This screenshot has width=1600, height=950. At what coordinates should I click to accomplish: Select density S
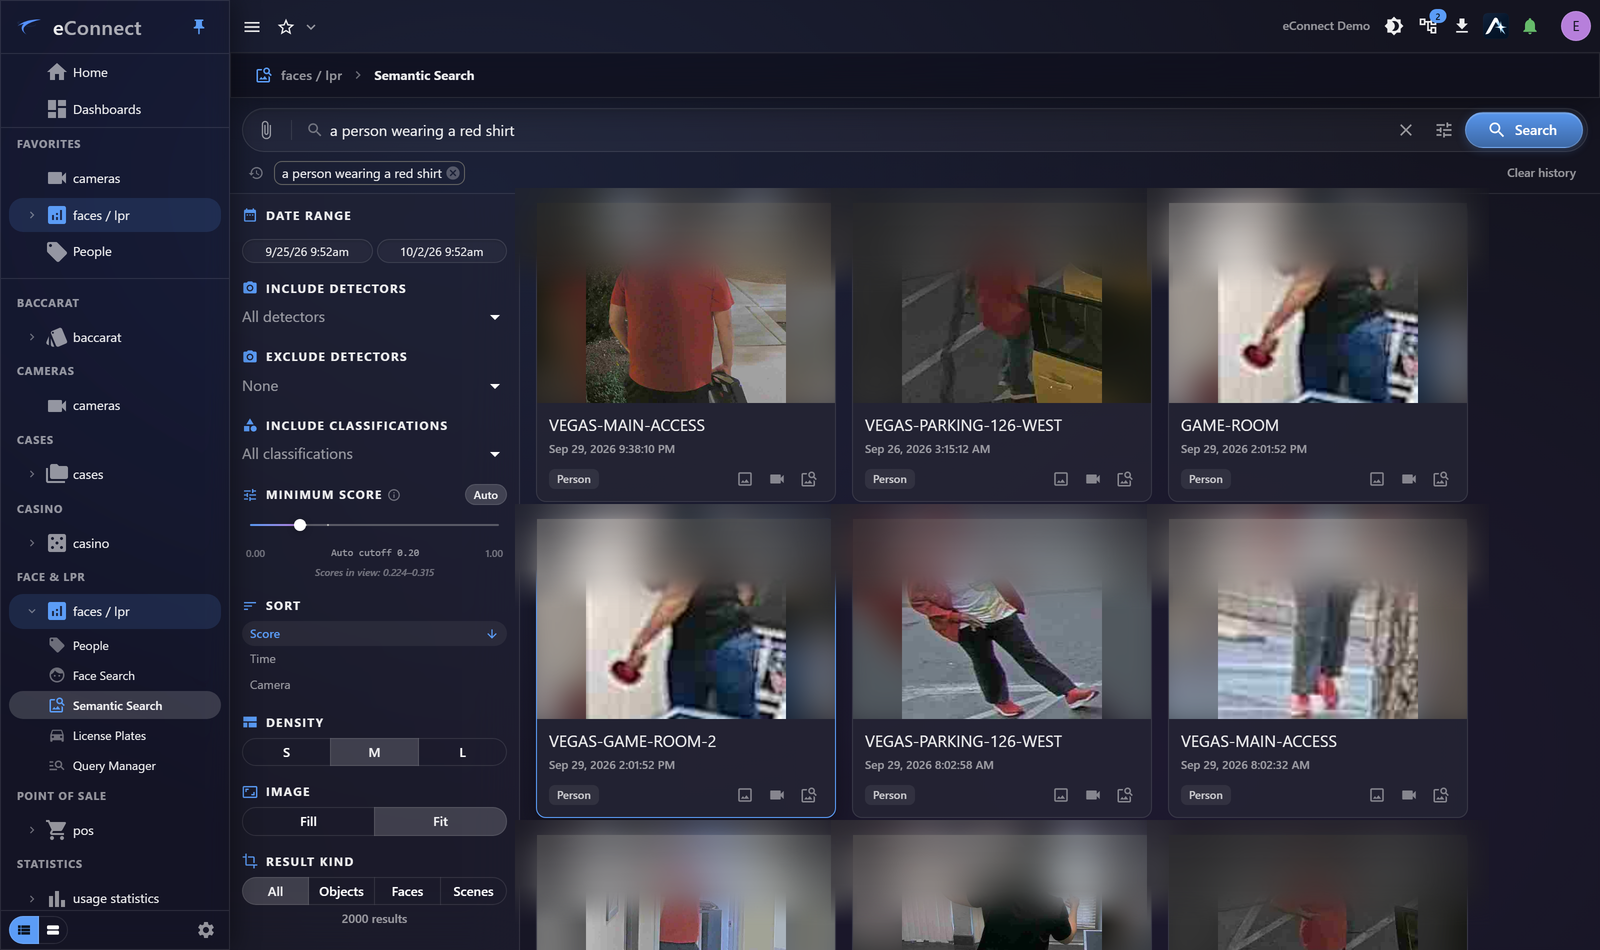coord(286,752)
